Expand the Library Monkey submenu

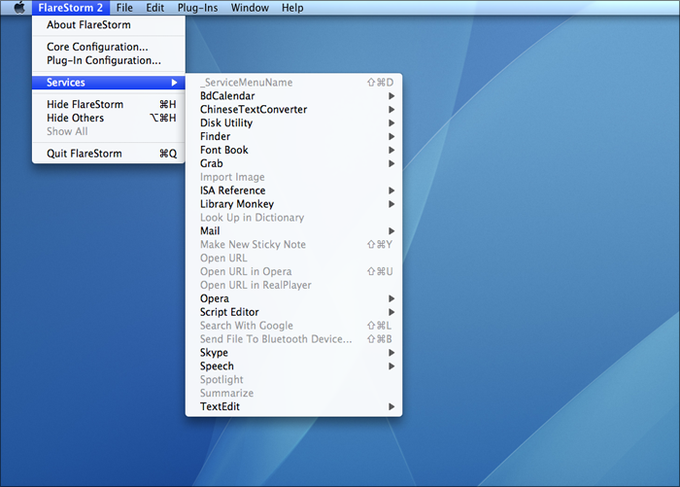[x=294, y=204]
